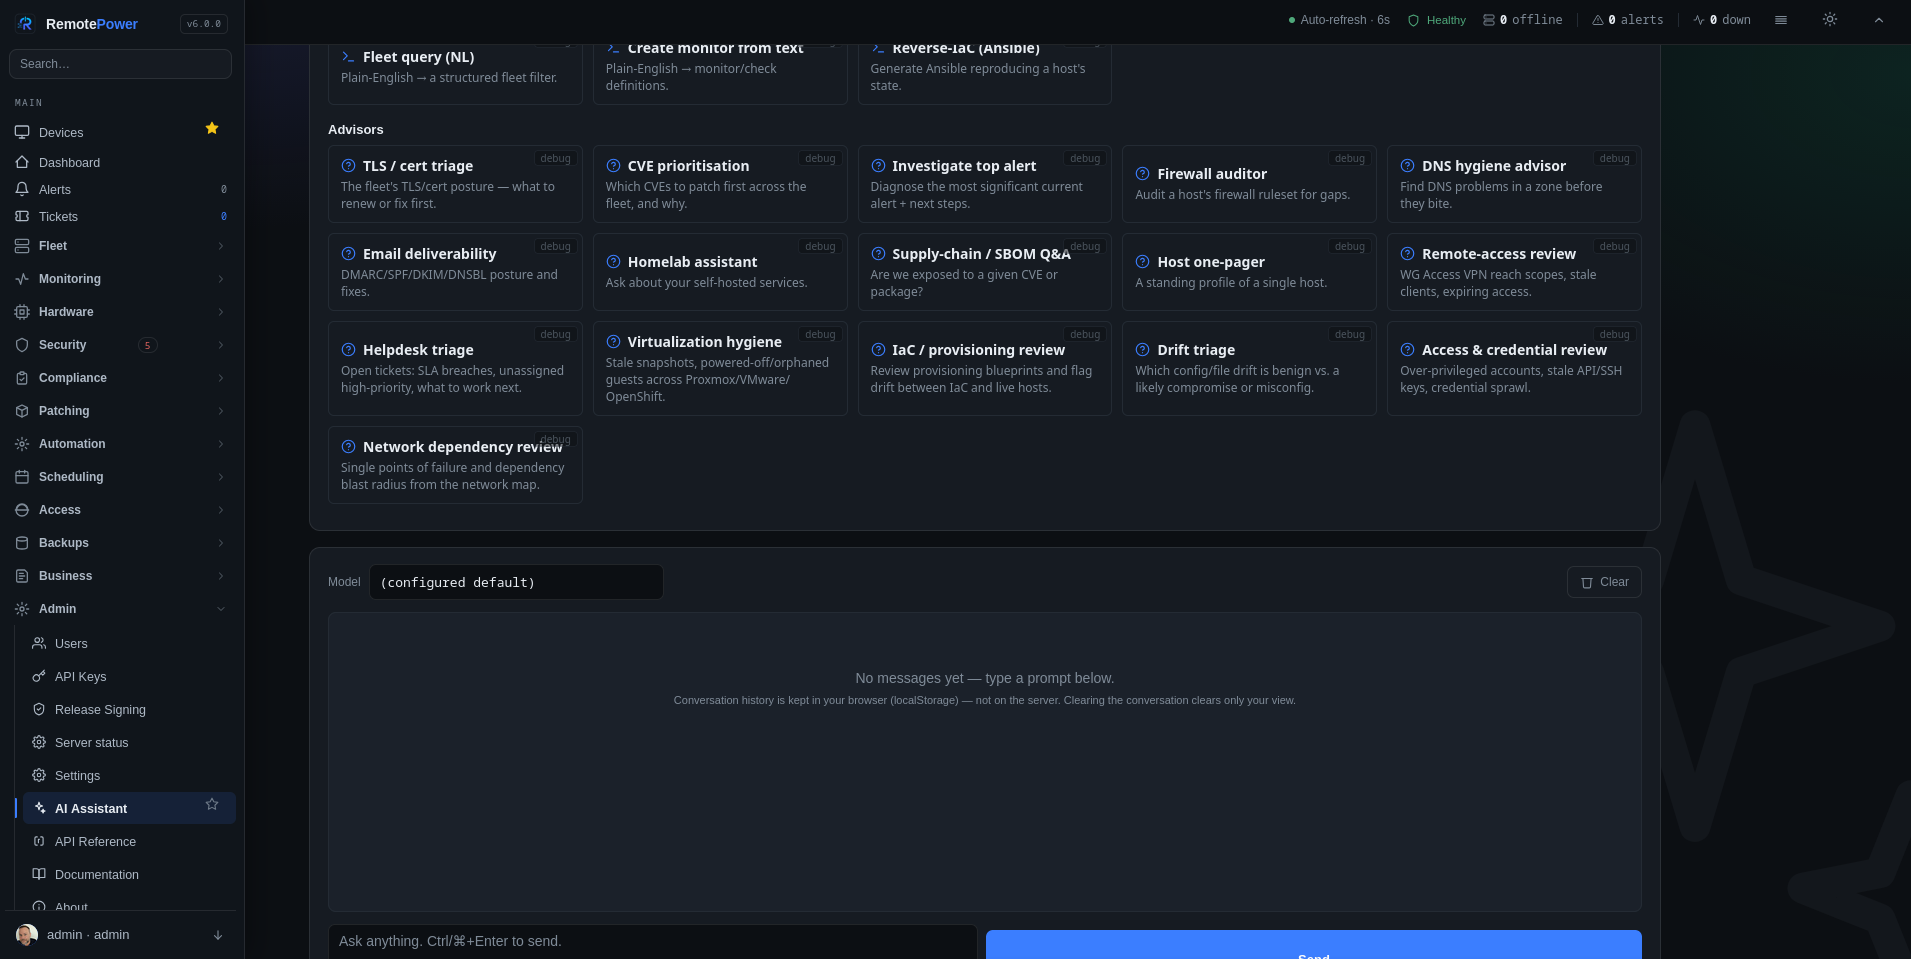Click the Server status gear icon
The image size is (1911, 959).
point(39,742)
